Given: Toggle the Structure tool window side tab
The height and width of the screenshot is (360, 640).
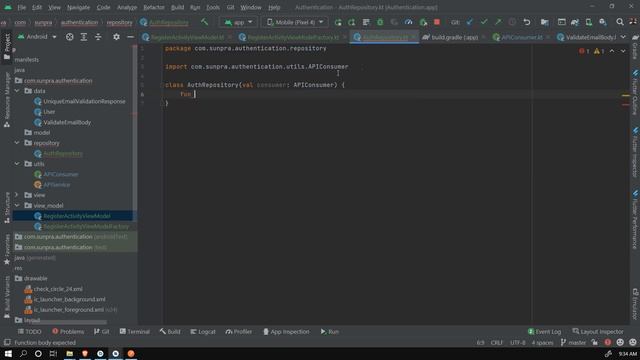Looking at the screenshot, I should click(x=7, y=207).
